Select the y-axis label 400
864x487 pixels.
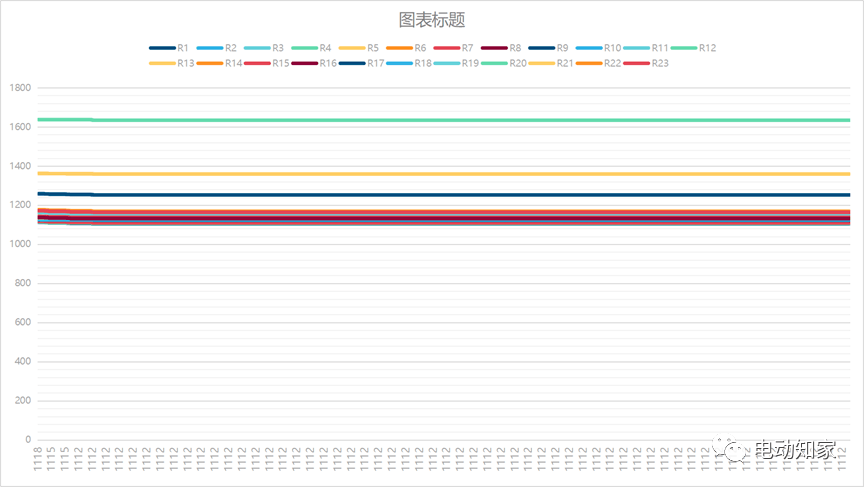pyautogui.click(x=23, y=361)
